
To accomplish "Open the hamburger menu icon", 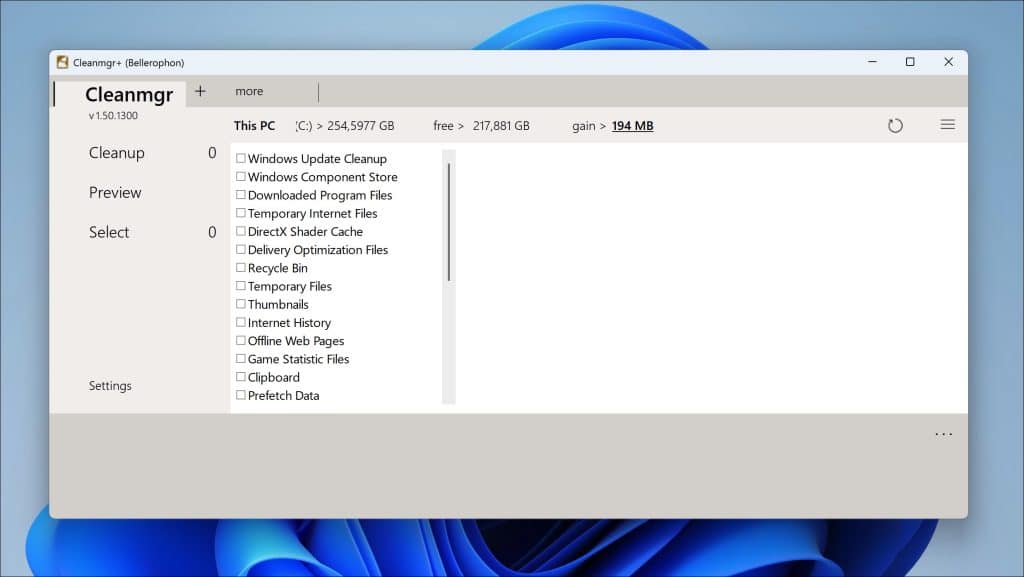I will pos(947,125).
